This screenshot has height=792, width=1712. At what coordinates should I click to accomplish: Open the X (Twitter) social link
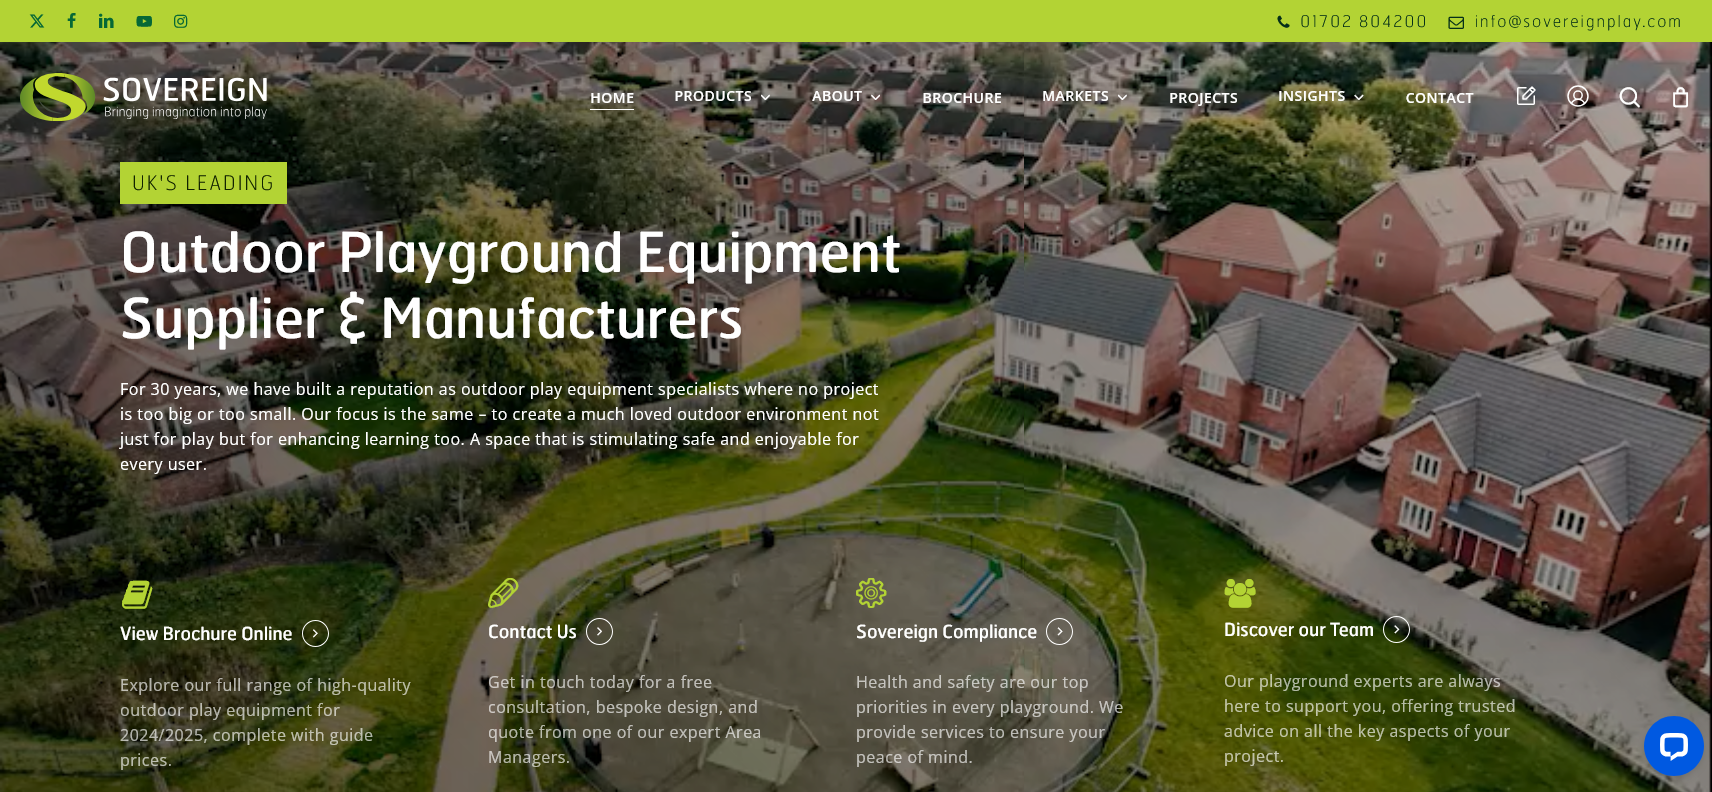tap(37, 21)
